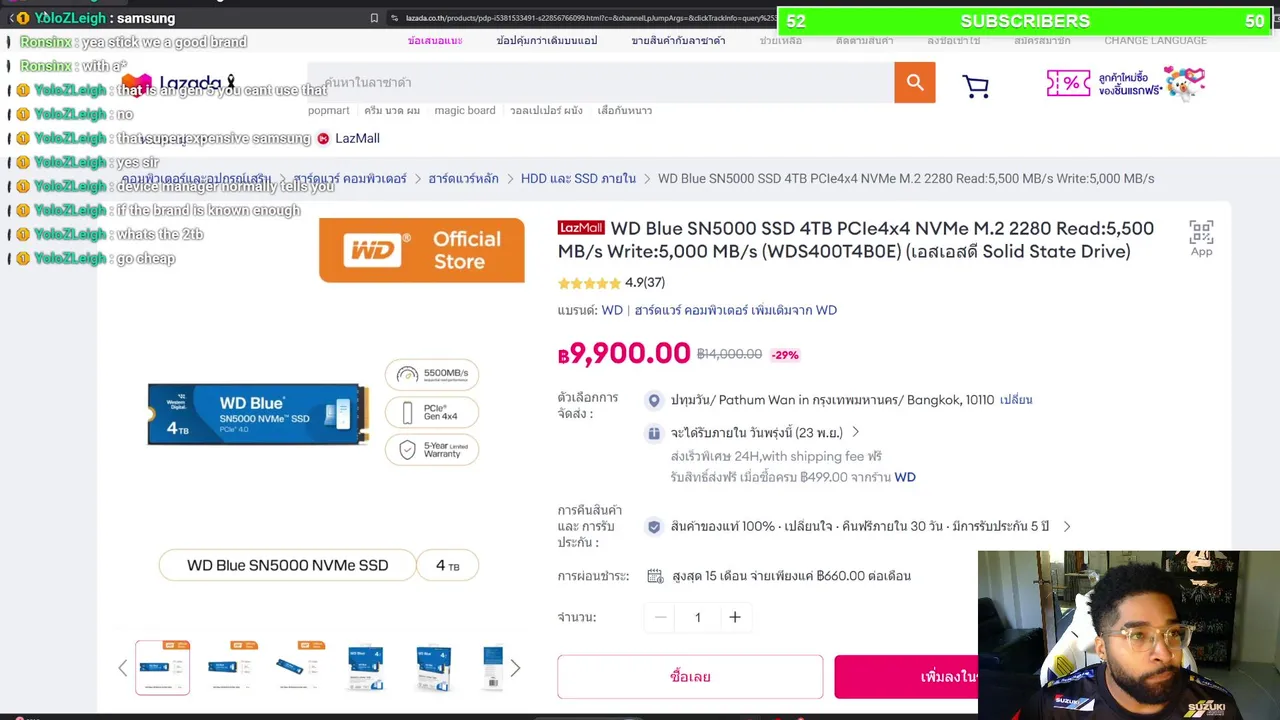
Task: Click the delivery location pin icon
Action: [x=654, y=400]
